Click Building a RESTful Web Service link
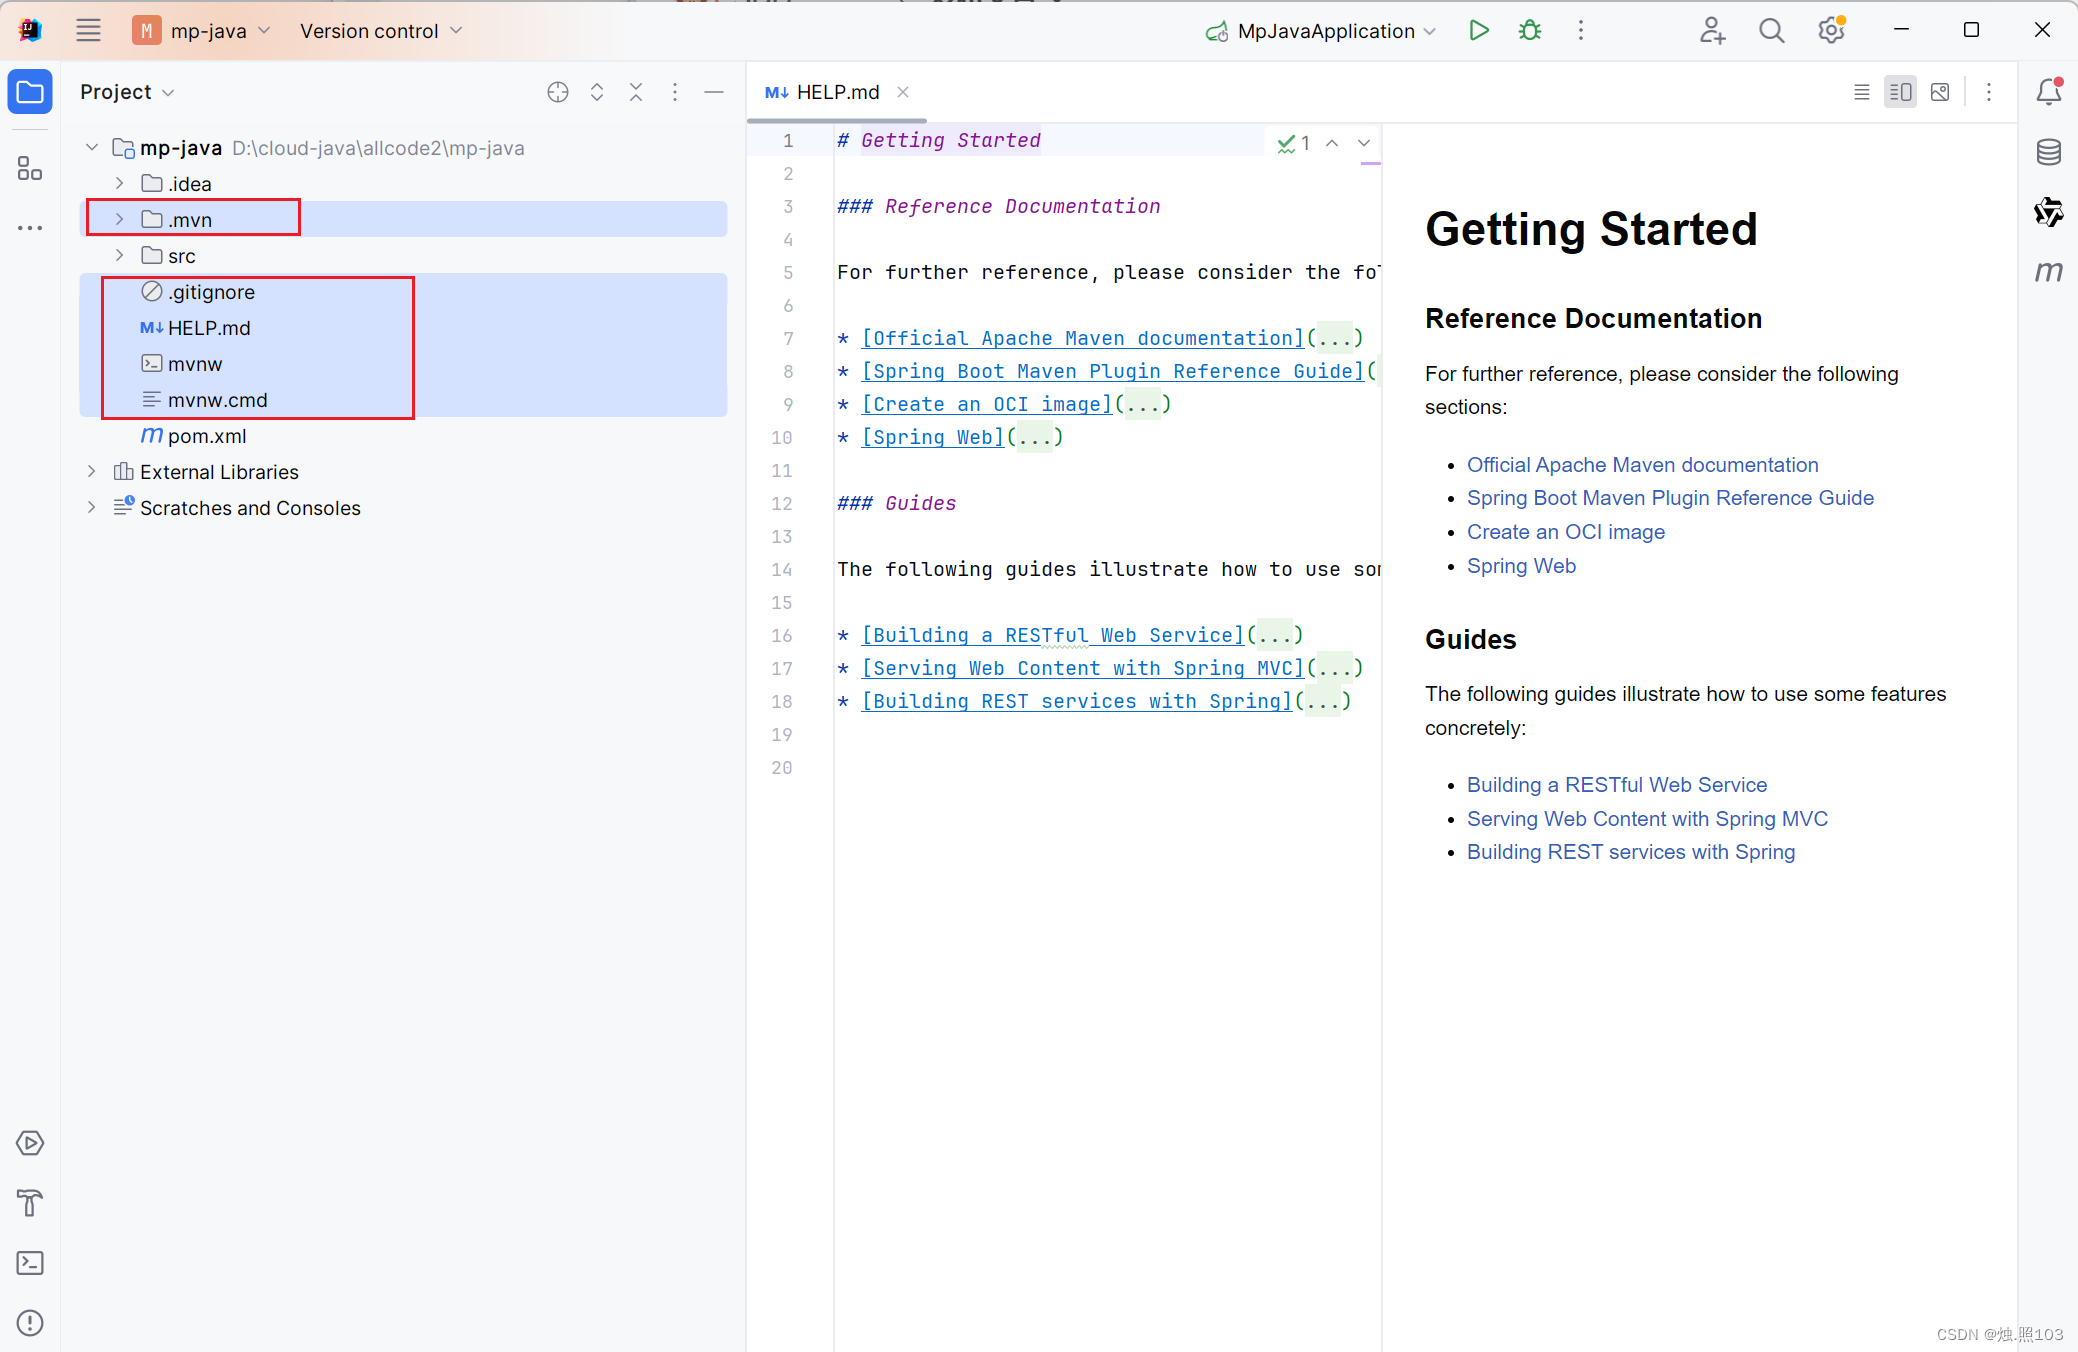Viewport: 2078px width, 1352px height. [1616, 785]
